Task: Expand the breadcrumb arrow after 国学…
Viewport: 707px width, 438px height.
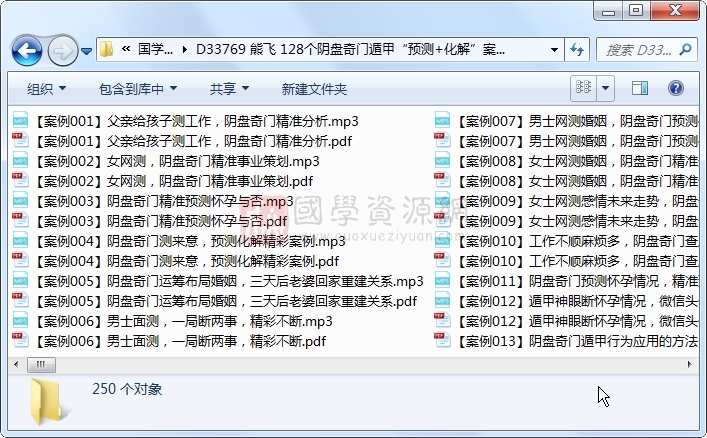Action: pyautogui.click(x=184, y=50)
